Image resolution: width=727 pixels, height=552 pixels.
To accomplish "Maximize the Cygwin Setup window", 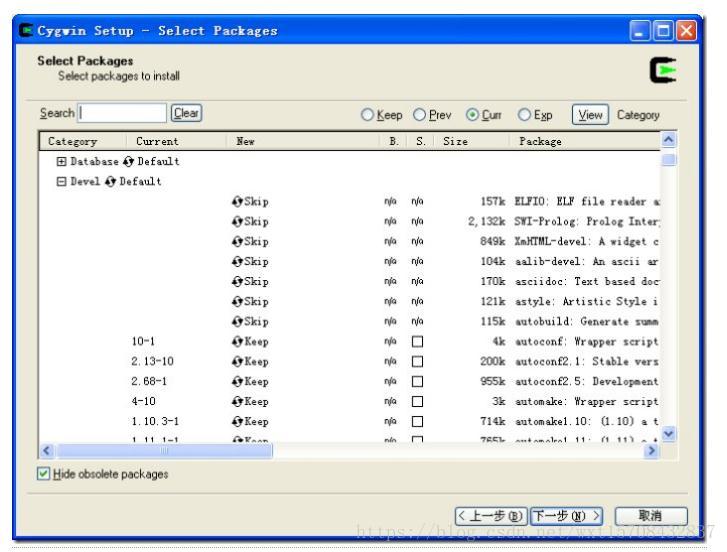I will (x=663, y=31).
